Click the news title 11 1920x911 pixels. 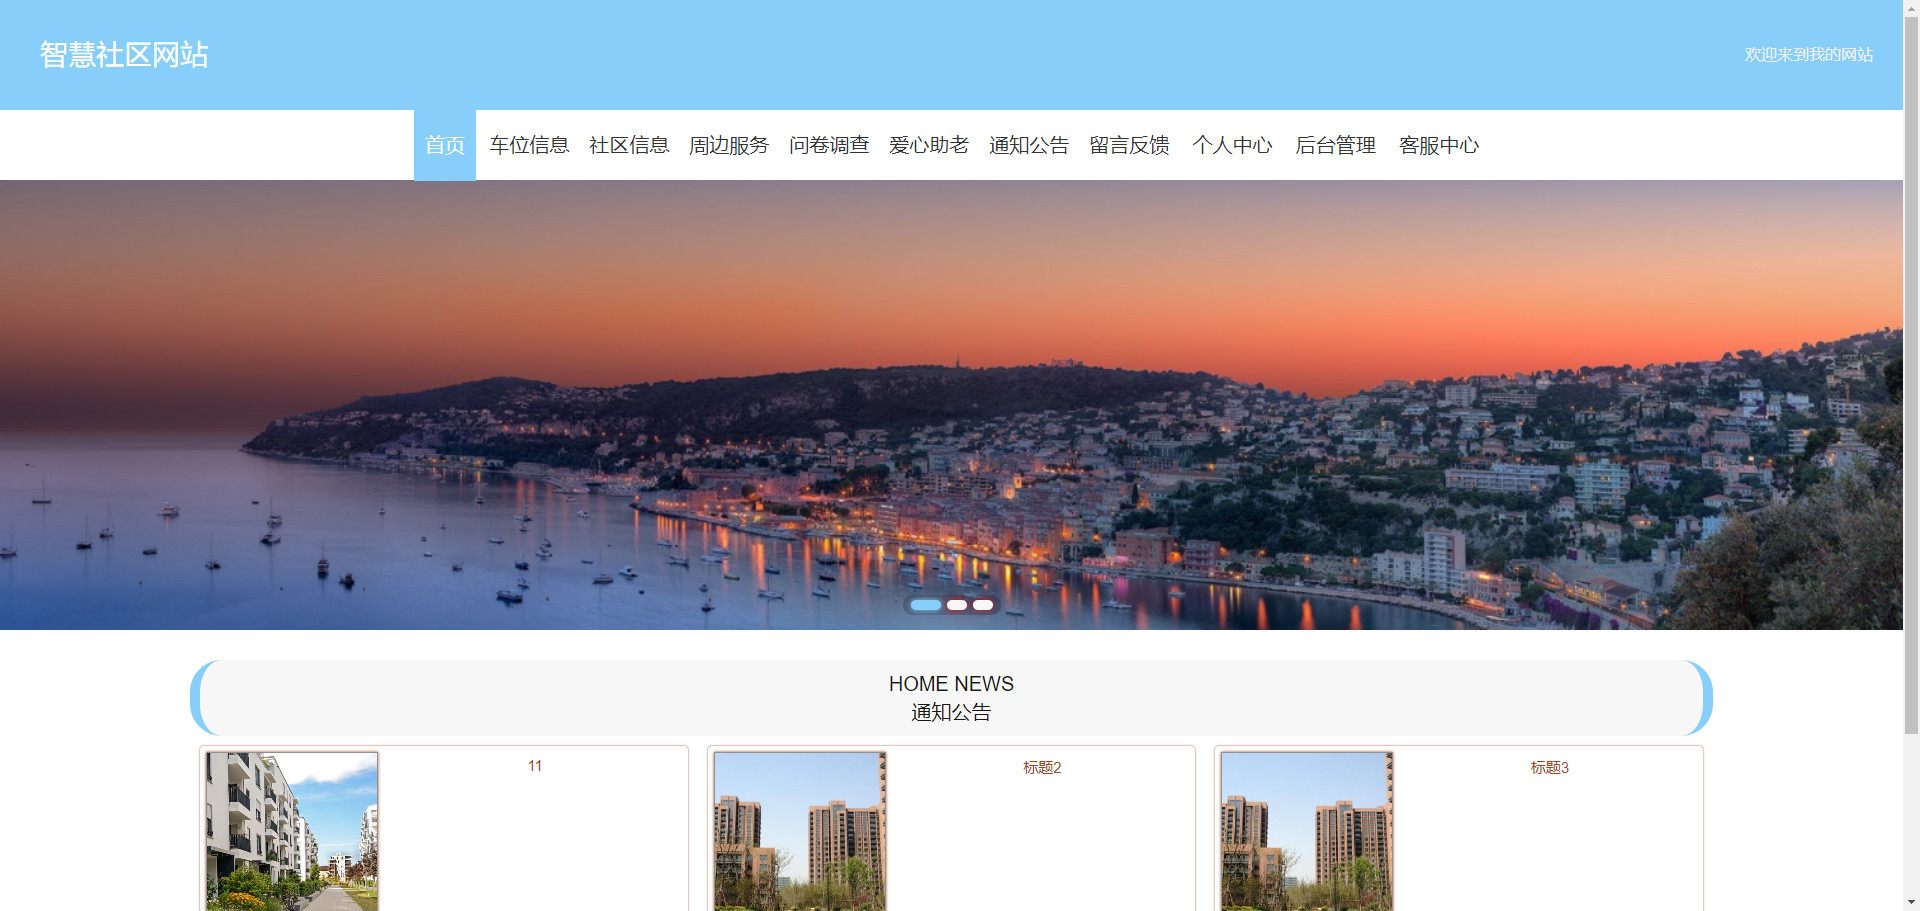[535, 766]
